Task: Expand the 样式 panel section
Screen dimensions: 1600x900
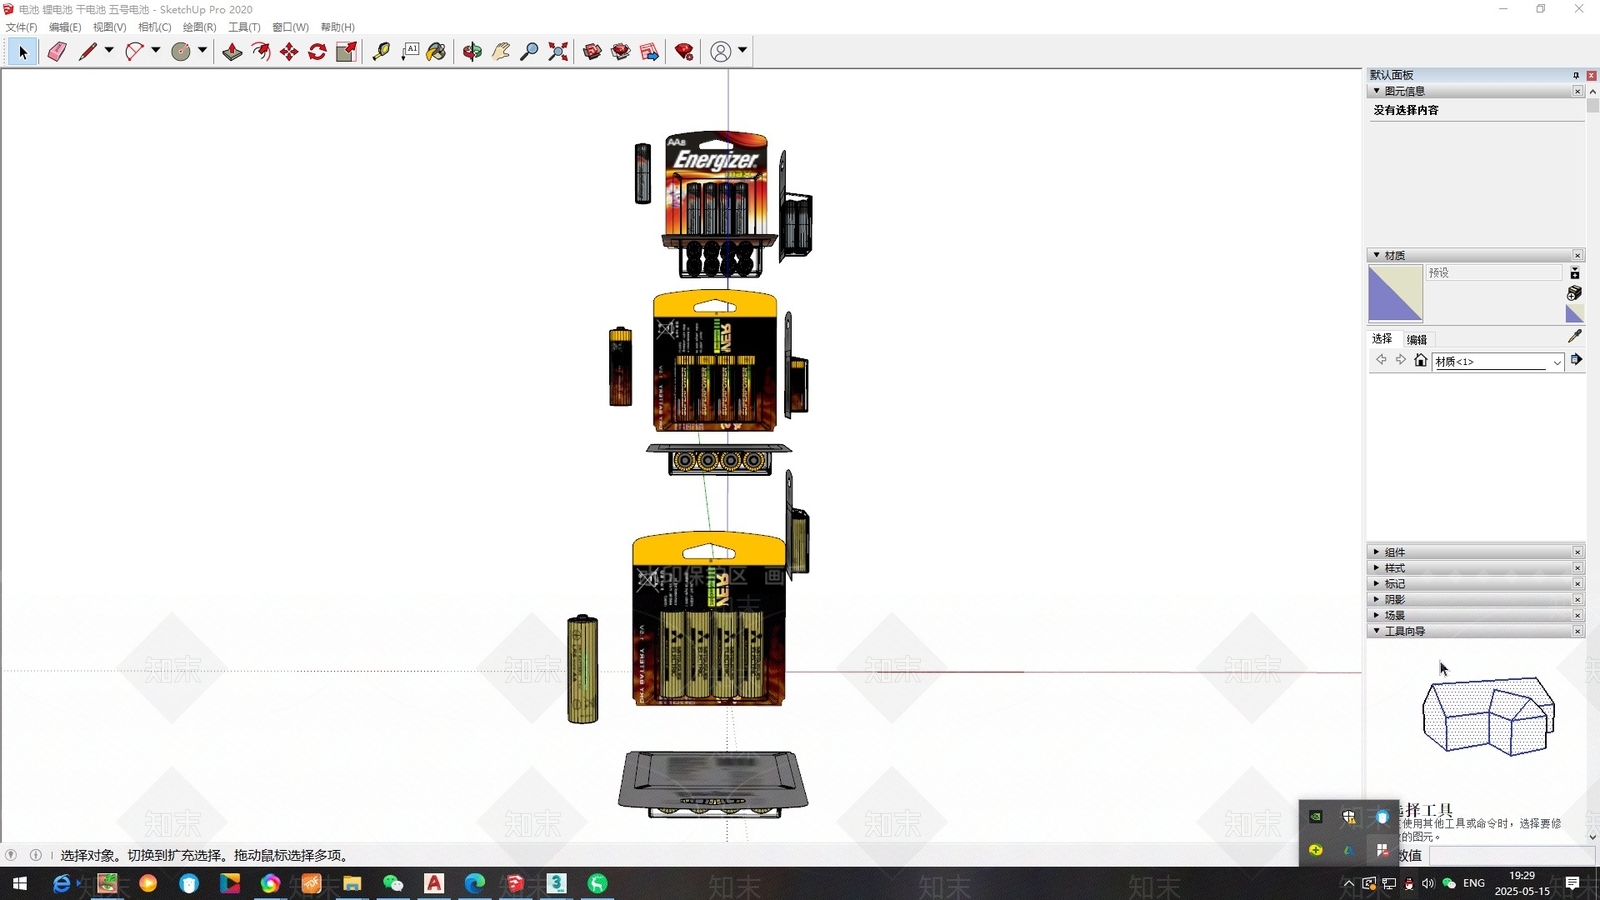Action: pyautogui.click(x=1475, y=568)
